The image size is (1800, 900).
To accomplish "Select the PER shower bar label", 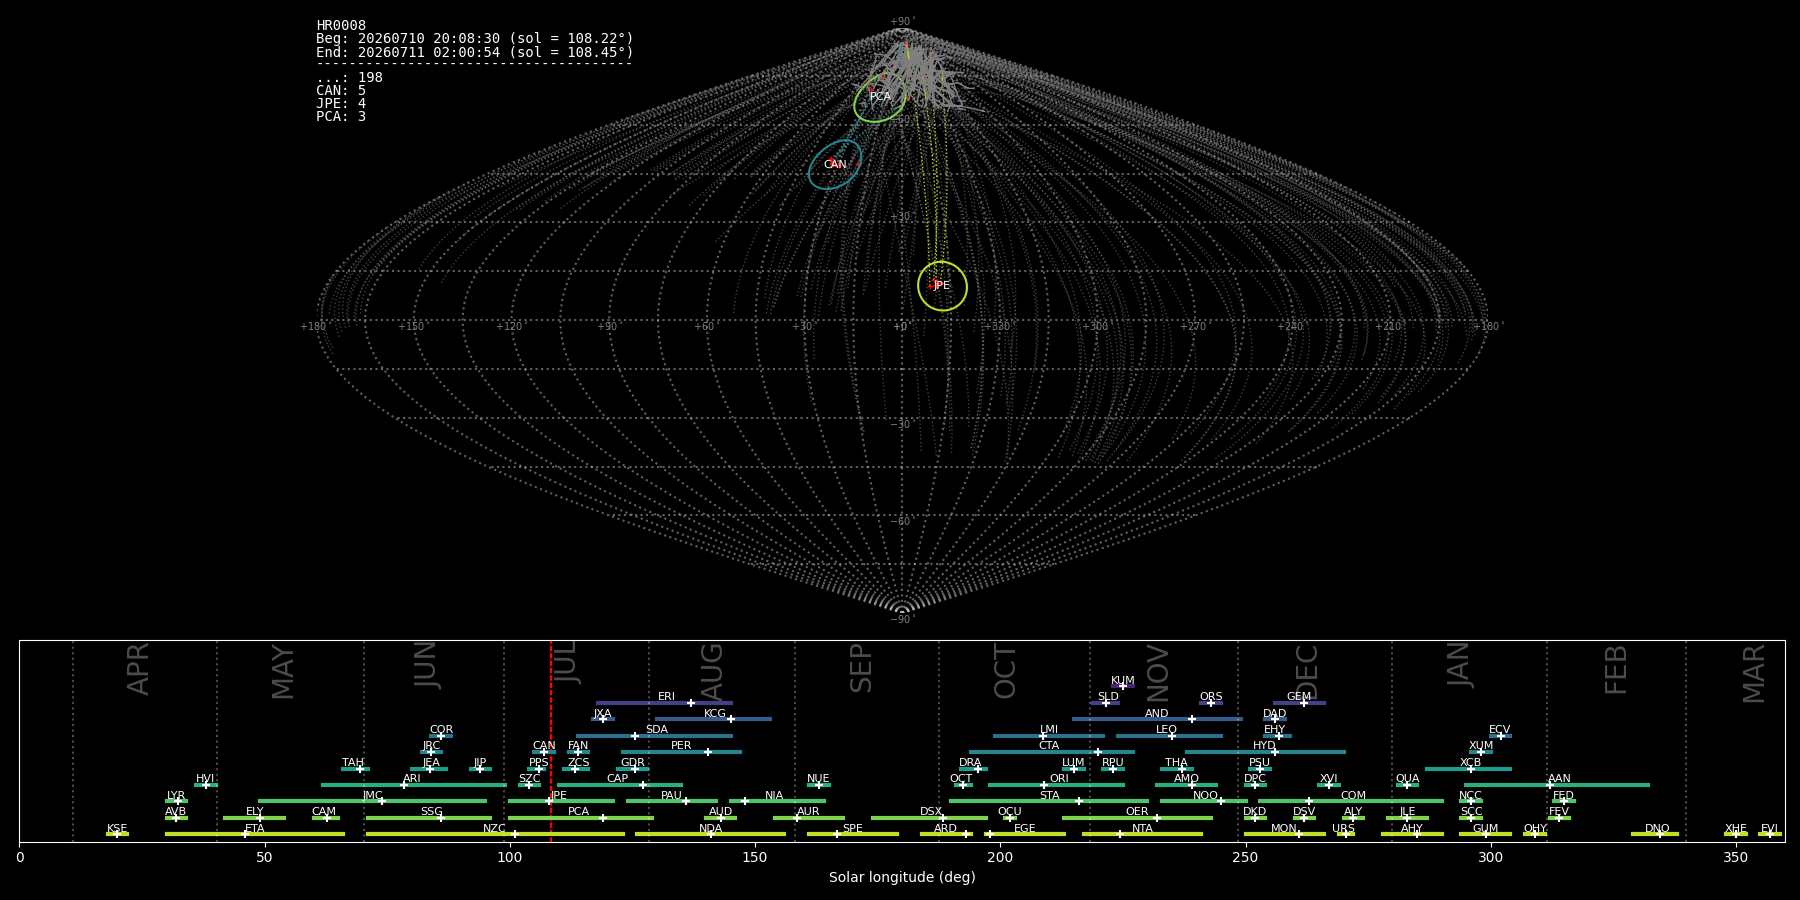I will point(681,746).
